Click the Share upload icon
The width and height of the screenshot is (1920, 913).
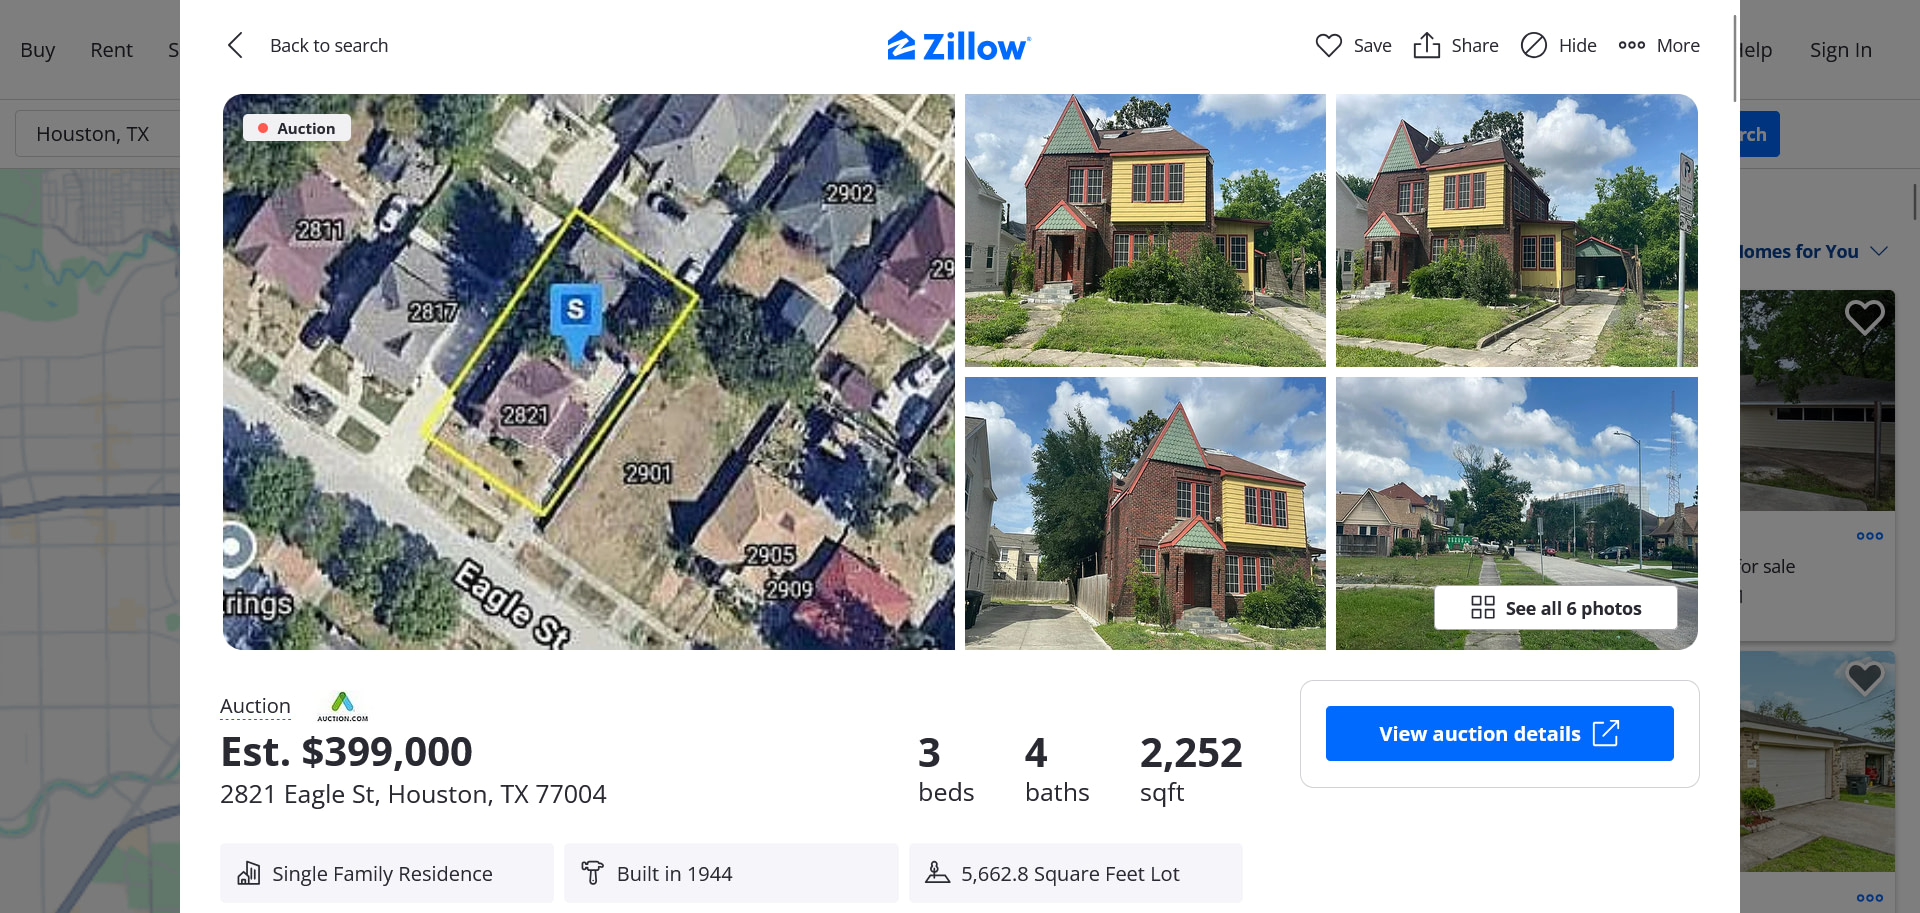click(1426, 45)
